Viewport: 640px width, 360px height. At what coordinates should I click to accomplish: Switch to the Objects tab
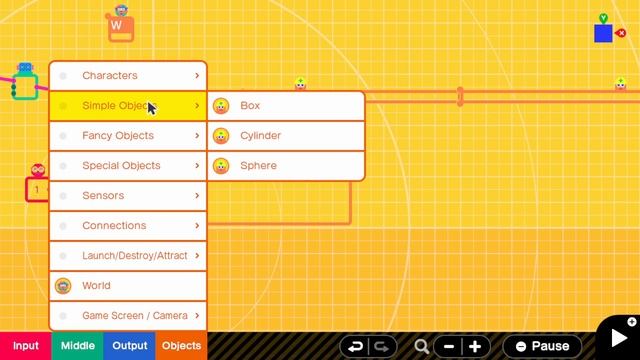[181, 346]
